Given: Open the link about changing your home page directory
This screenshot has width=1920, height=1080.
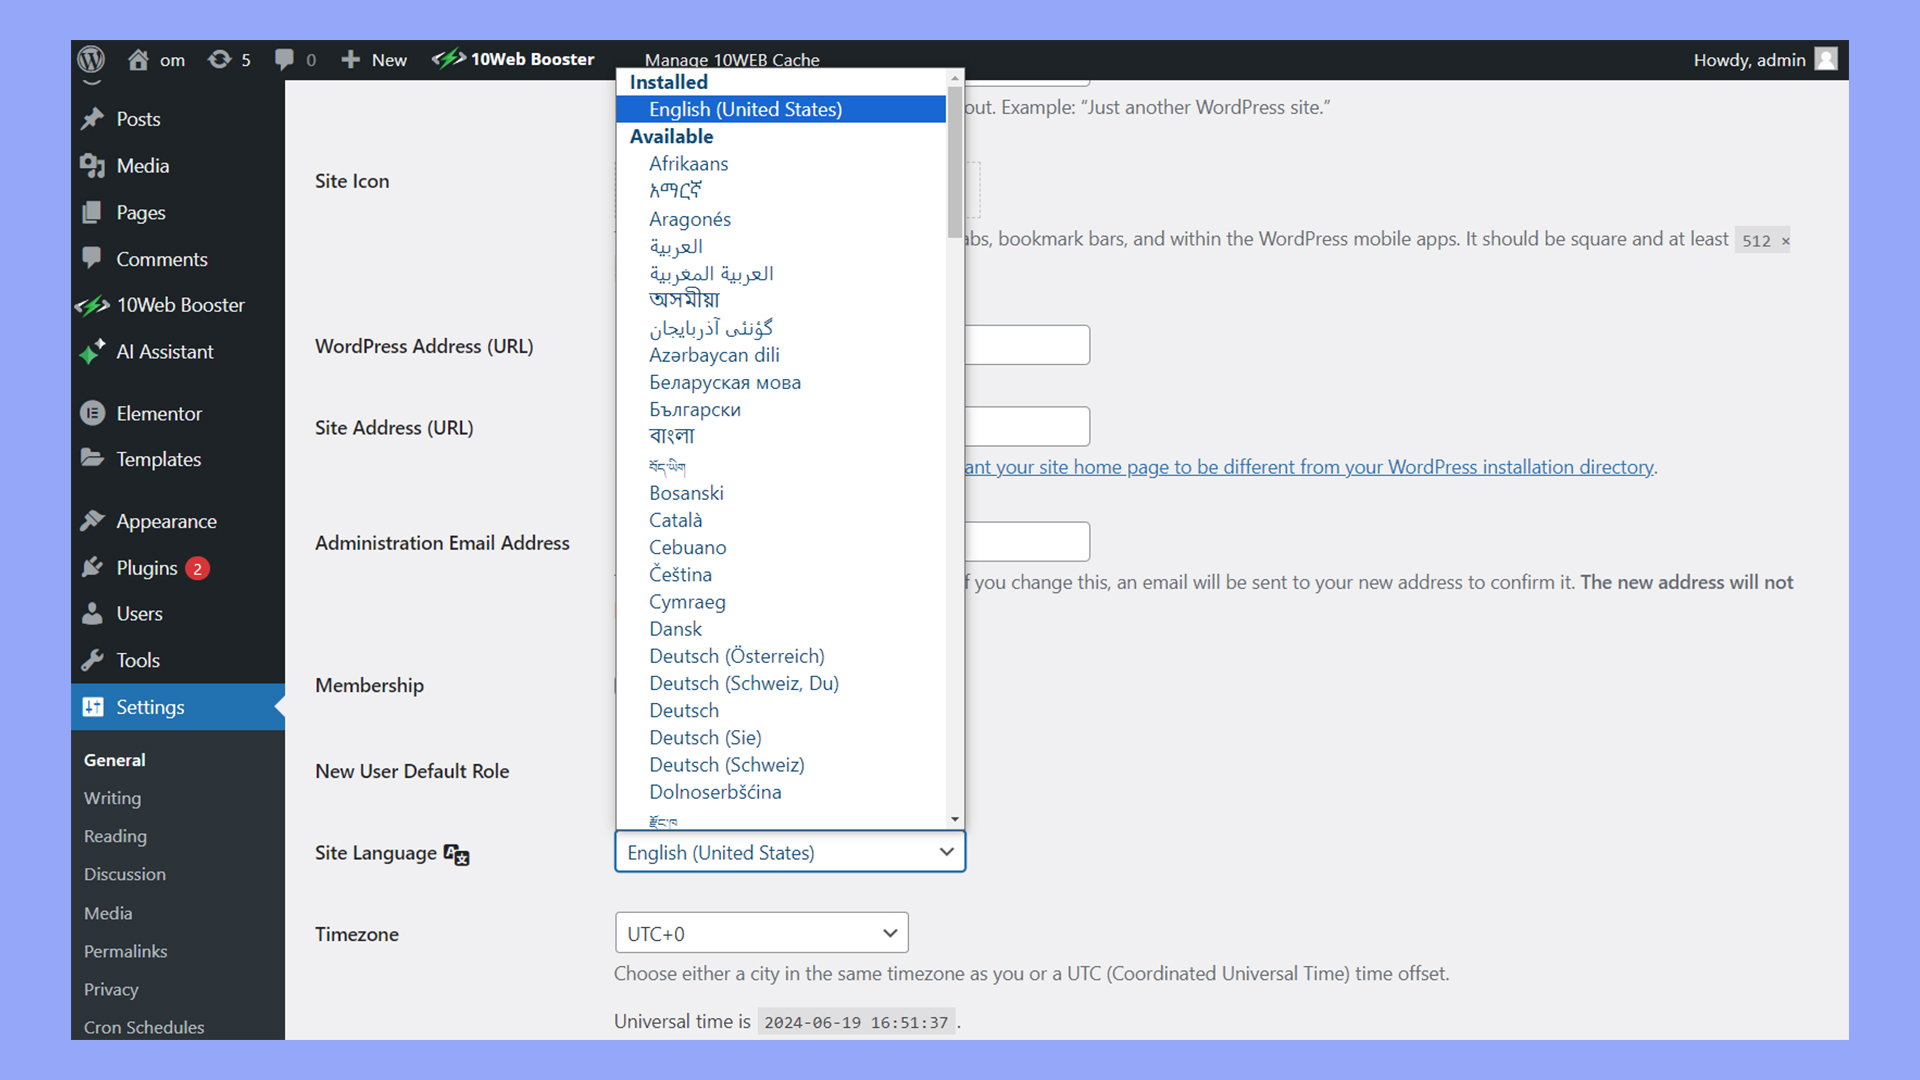Looking at the screenshot, I should [x=1300, y=466].
